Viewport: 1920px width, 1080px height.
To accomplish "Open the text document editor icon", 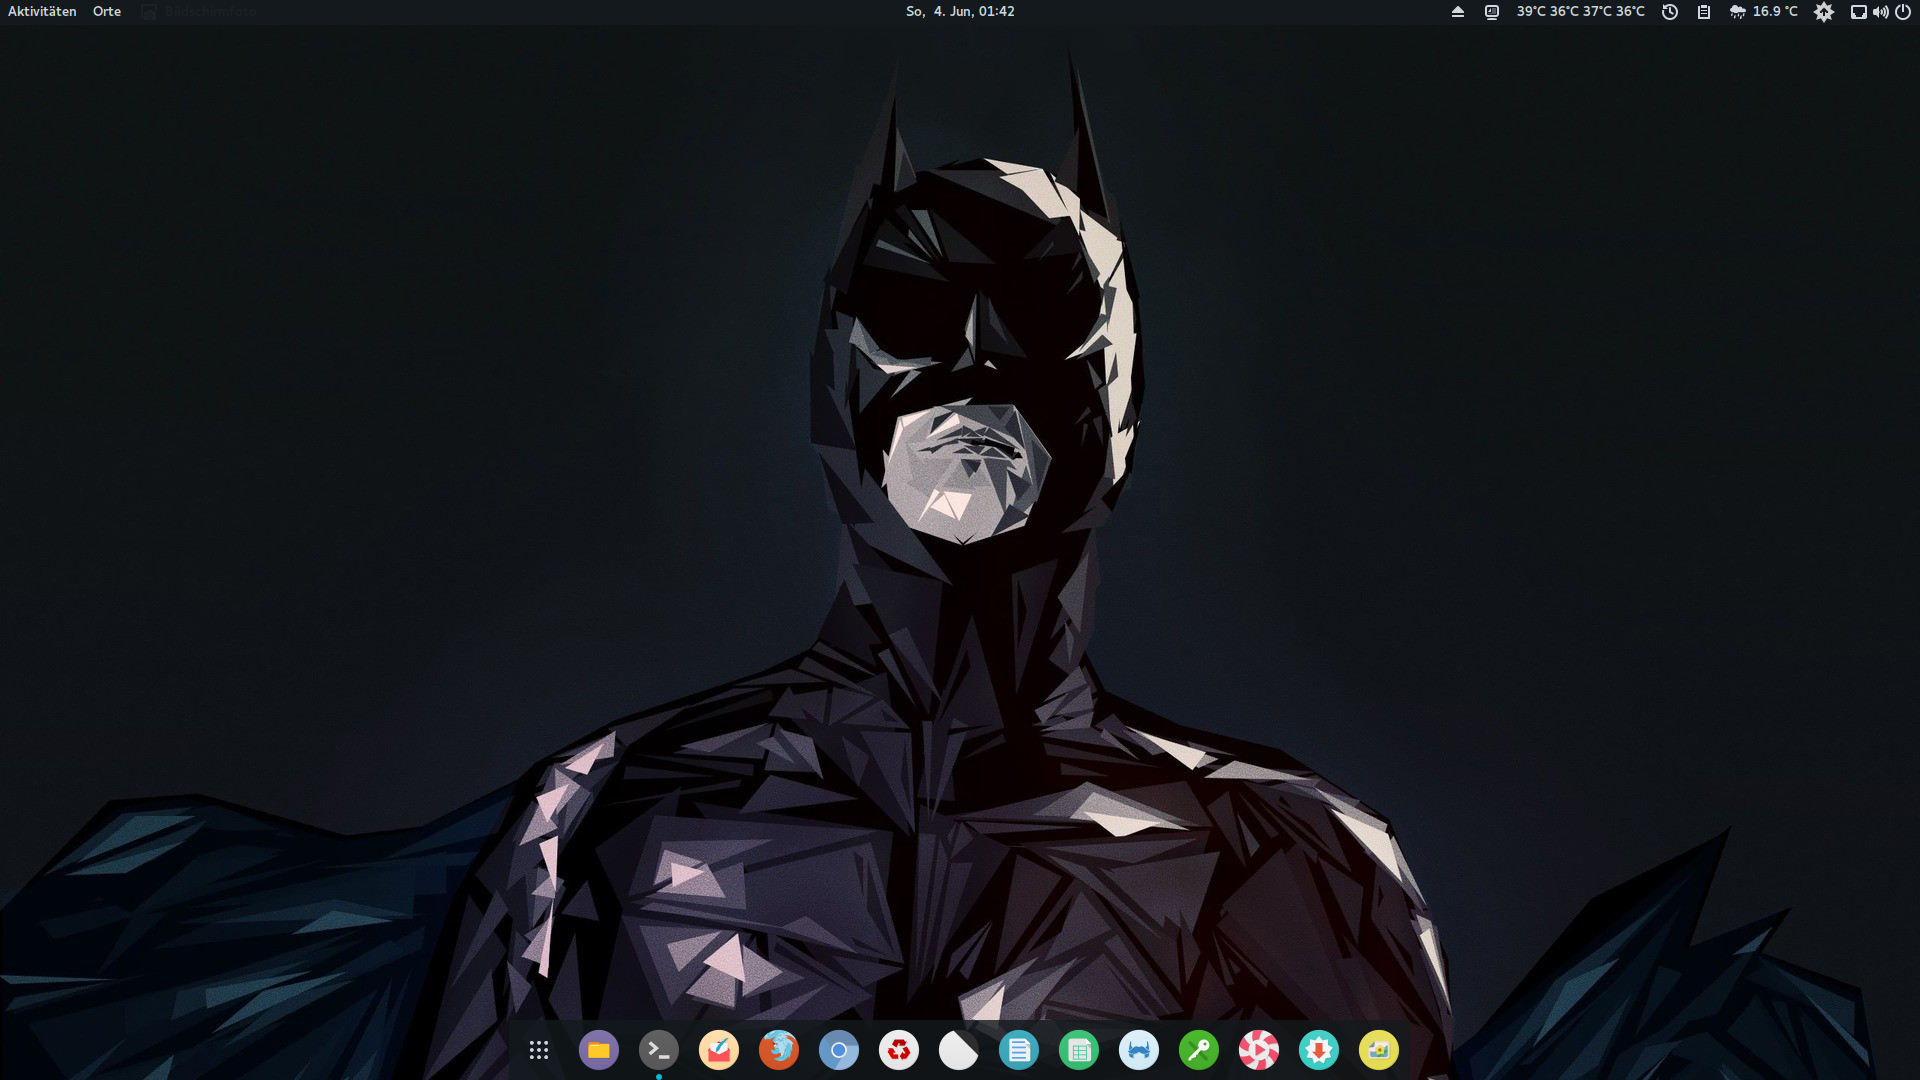I will (1018, 1050).
